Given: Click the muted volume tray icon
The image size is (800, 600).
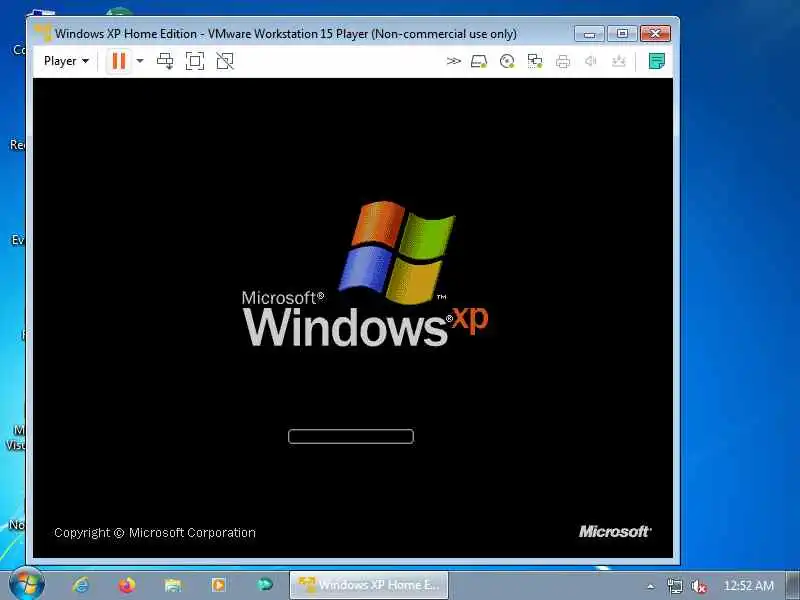Looking at the screenshot, I should point(698,586).
